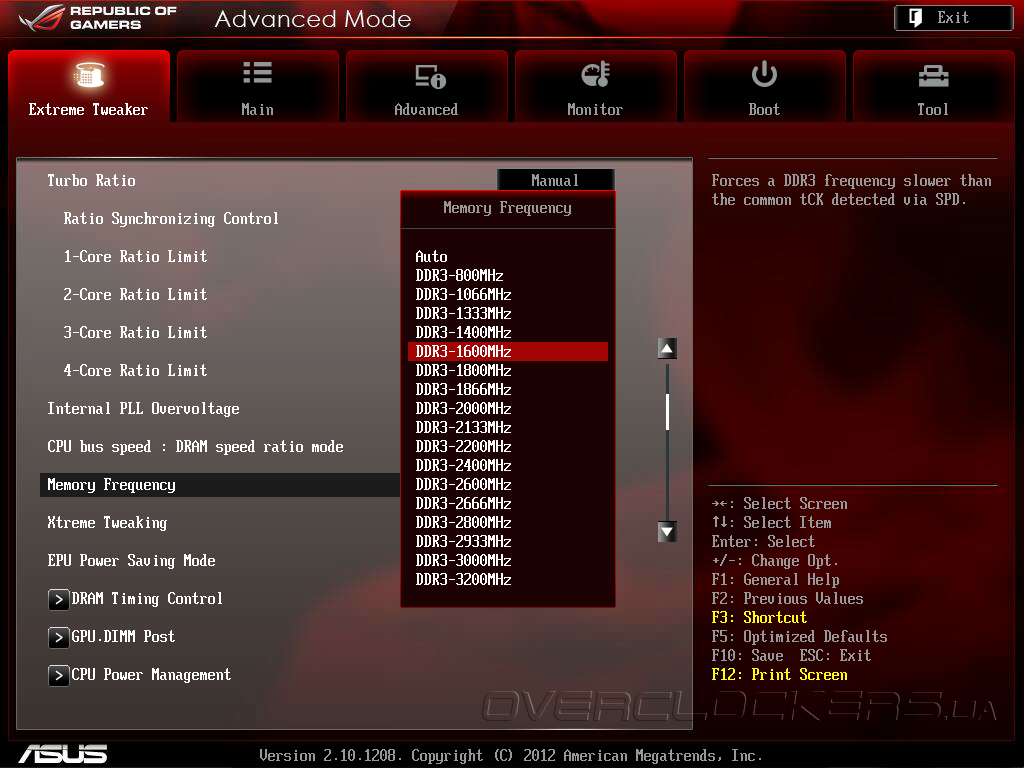
Task: Select Internal PLL Overvoltage setting
Action: pos(144,409)
